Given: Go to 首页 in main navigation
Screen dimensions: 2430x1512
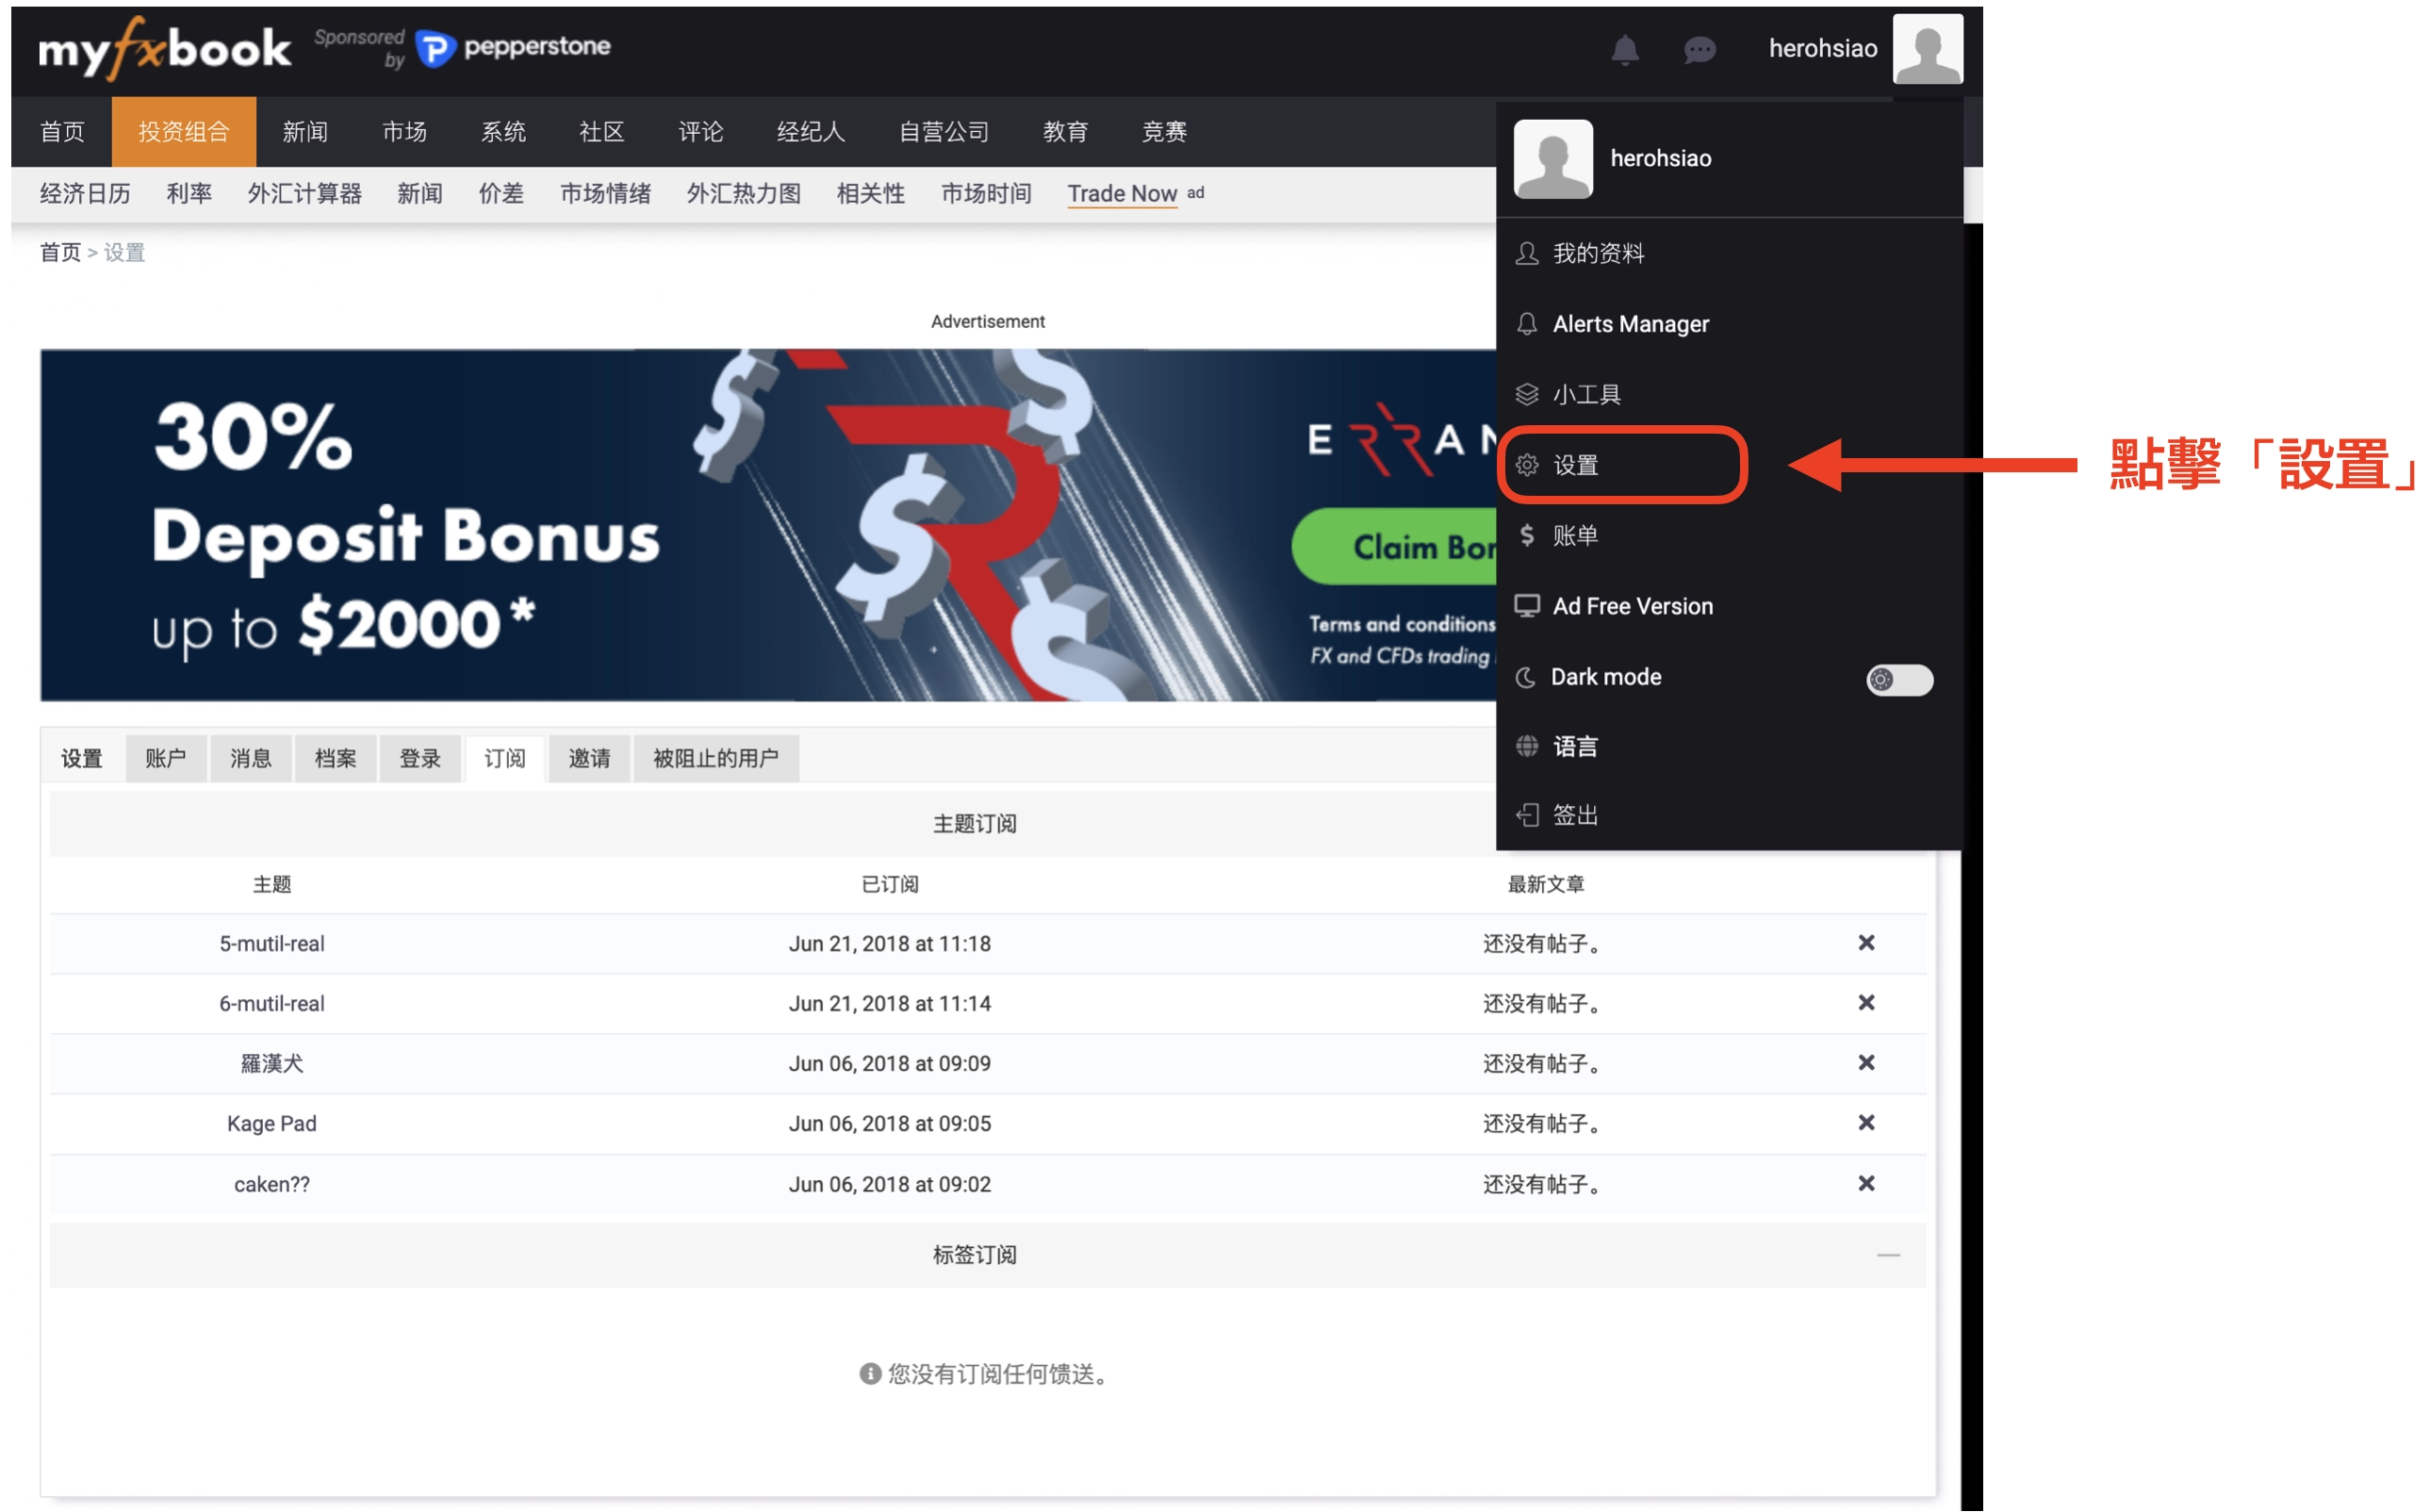Looking at the screenshot, I should (62, 132).
